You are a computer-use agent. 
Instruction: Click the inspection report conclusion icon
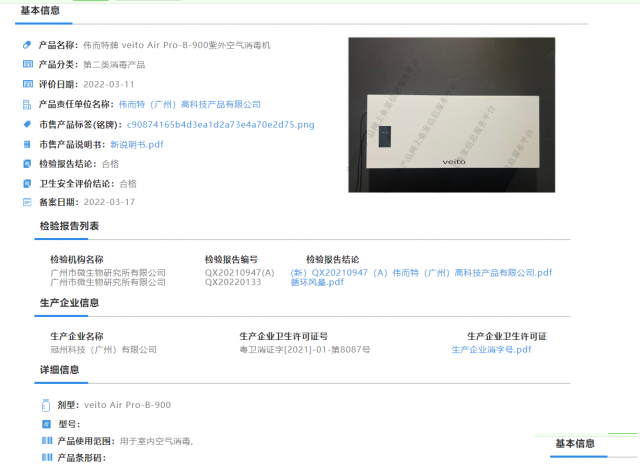(x=28, y=163)
